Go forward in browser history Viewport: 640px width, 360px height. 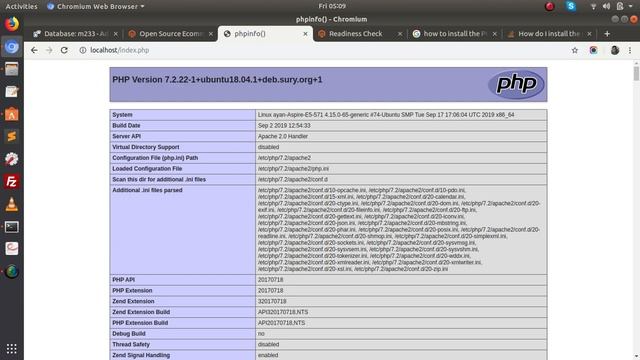[x=49, y=50]
